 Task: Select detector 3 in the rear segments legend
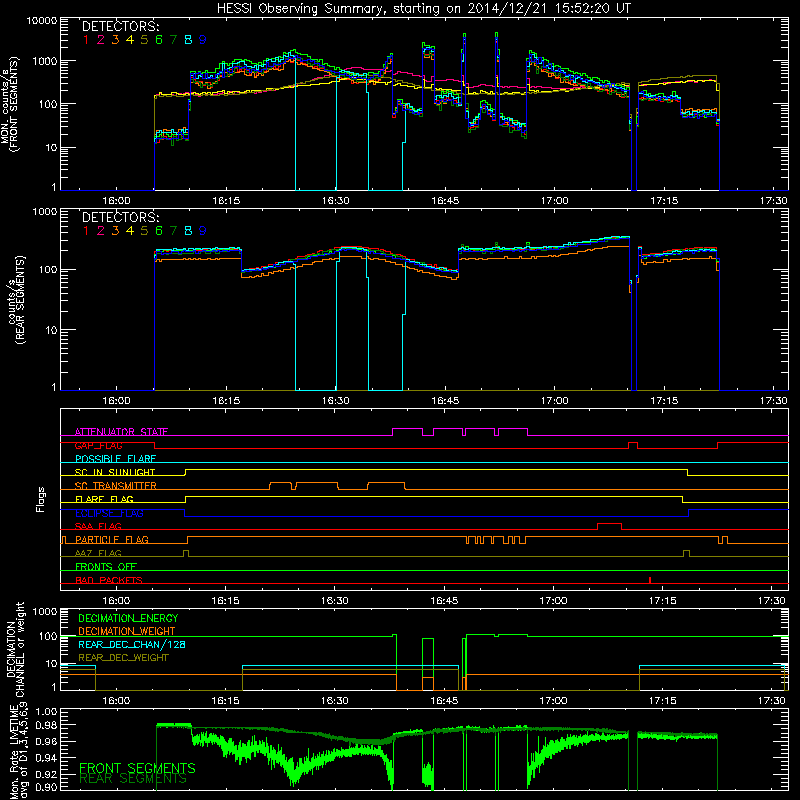pyautogui.click(x=115, y=231)
